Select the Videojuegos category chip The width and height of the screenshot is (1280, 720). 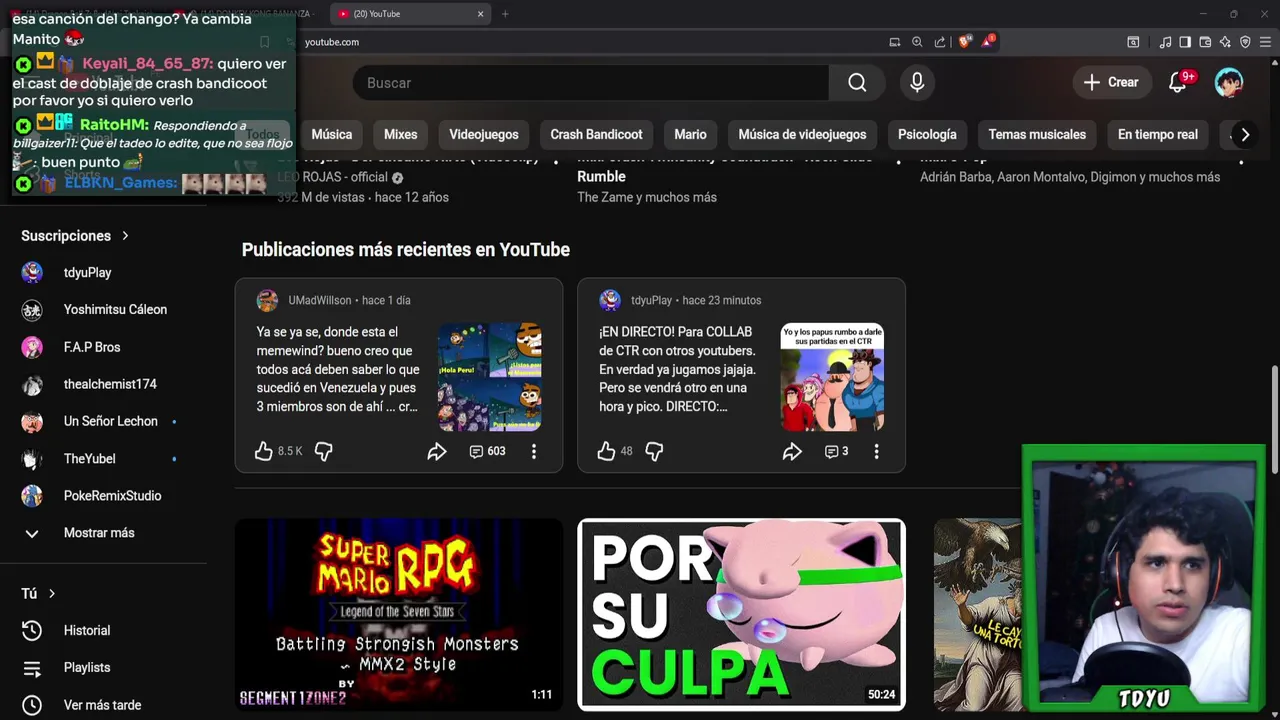484,134
